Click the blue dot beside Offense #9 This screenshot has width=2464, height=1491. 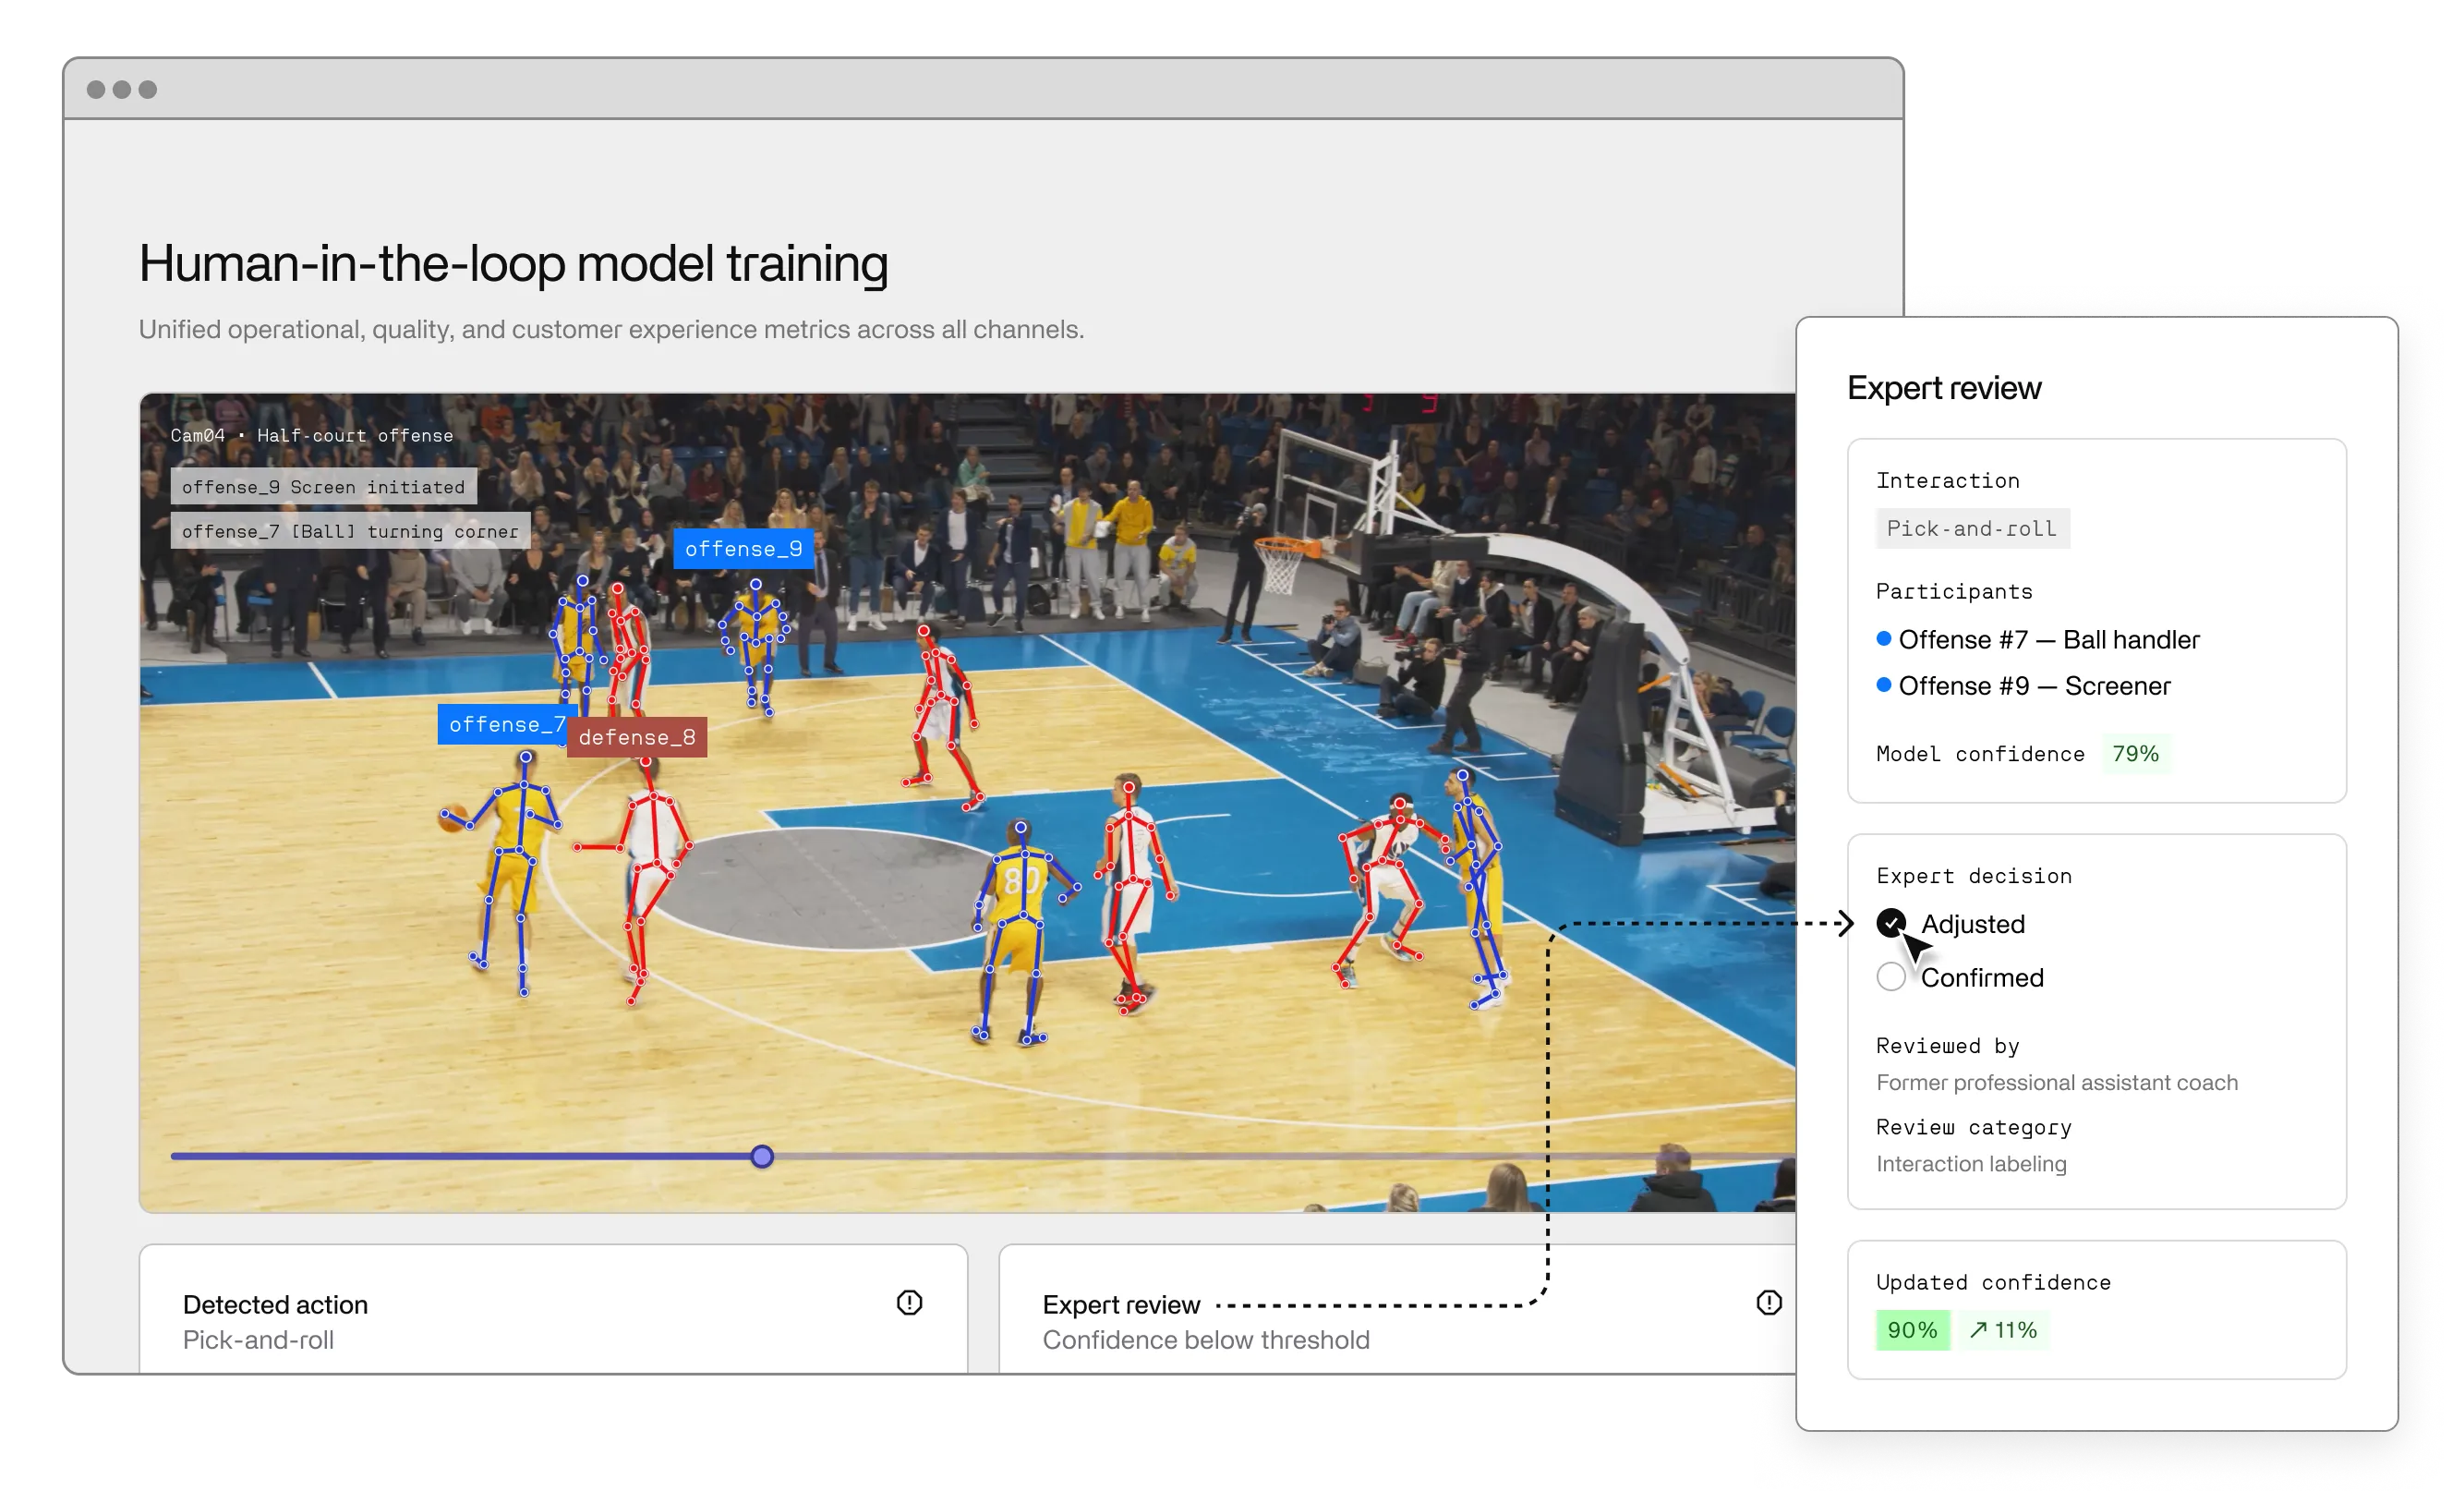click(1885, 686)
